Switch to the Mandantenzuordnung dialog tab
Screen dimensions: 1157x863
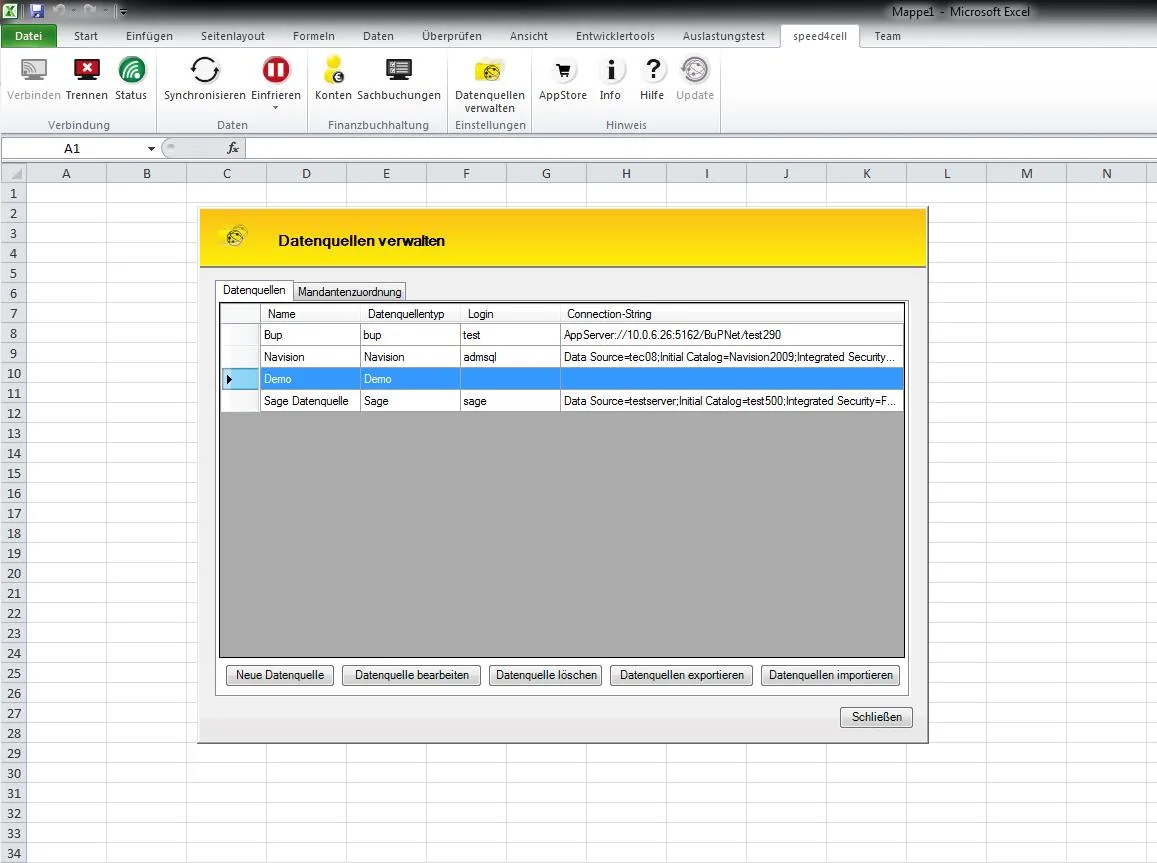point(350,292)
